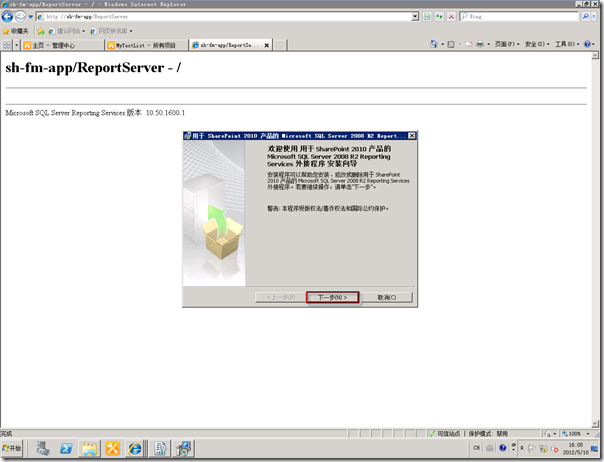Image resolution: width=604 pixels, height=462 pixels.
Task: Click the search magnifier button
Action: pyautogui.click(x=586, y=17)
